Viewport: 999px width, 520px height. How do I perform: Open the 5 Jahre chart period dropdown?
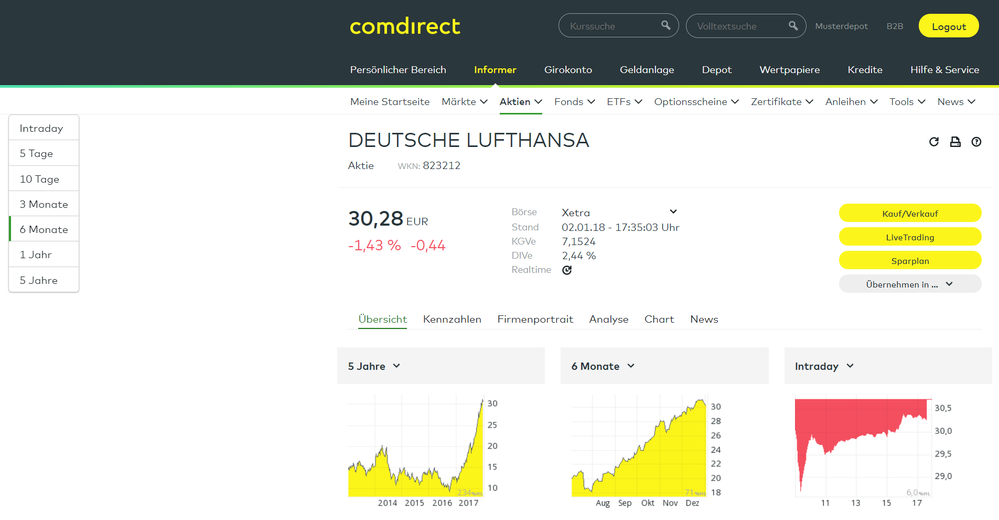tap(374, 366)
